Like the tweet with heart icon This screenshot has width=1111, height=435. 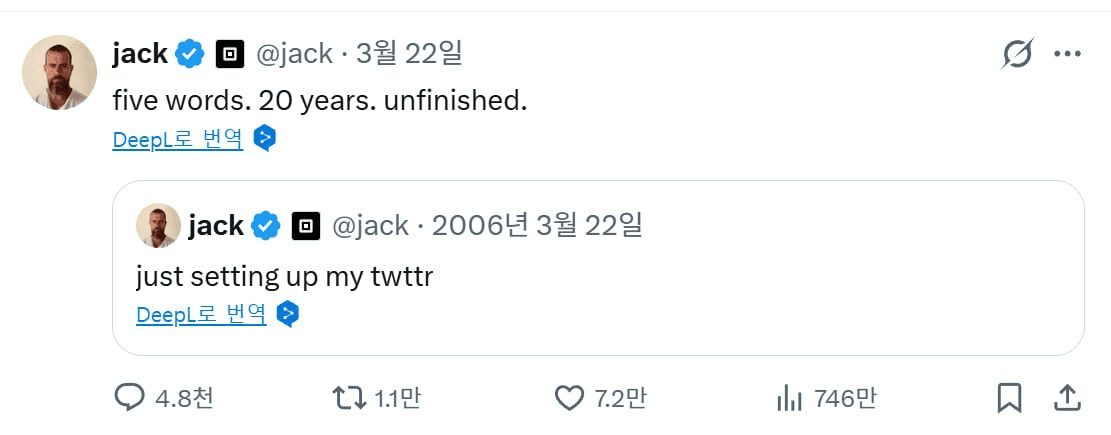pyautogui.click(x=569, y=398)
